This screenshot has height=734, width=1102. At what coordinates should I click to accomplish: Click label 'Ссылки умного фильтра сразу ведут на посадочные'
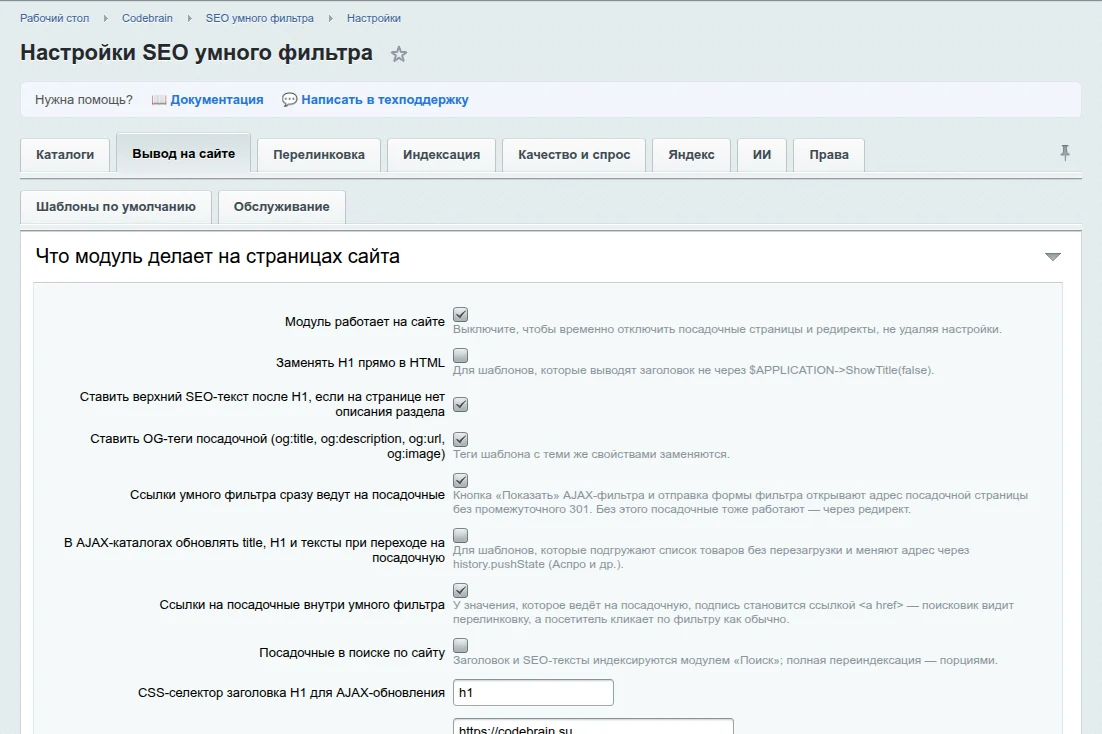(x=287, y=495)
